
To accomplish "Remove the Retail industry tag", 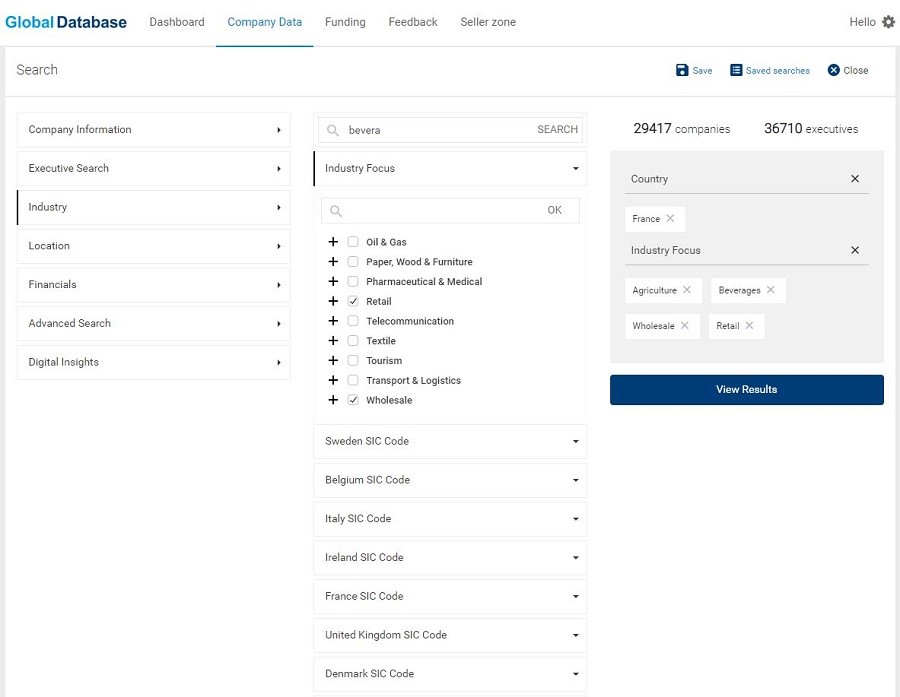I will click(749, 326).
